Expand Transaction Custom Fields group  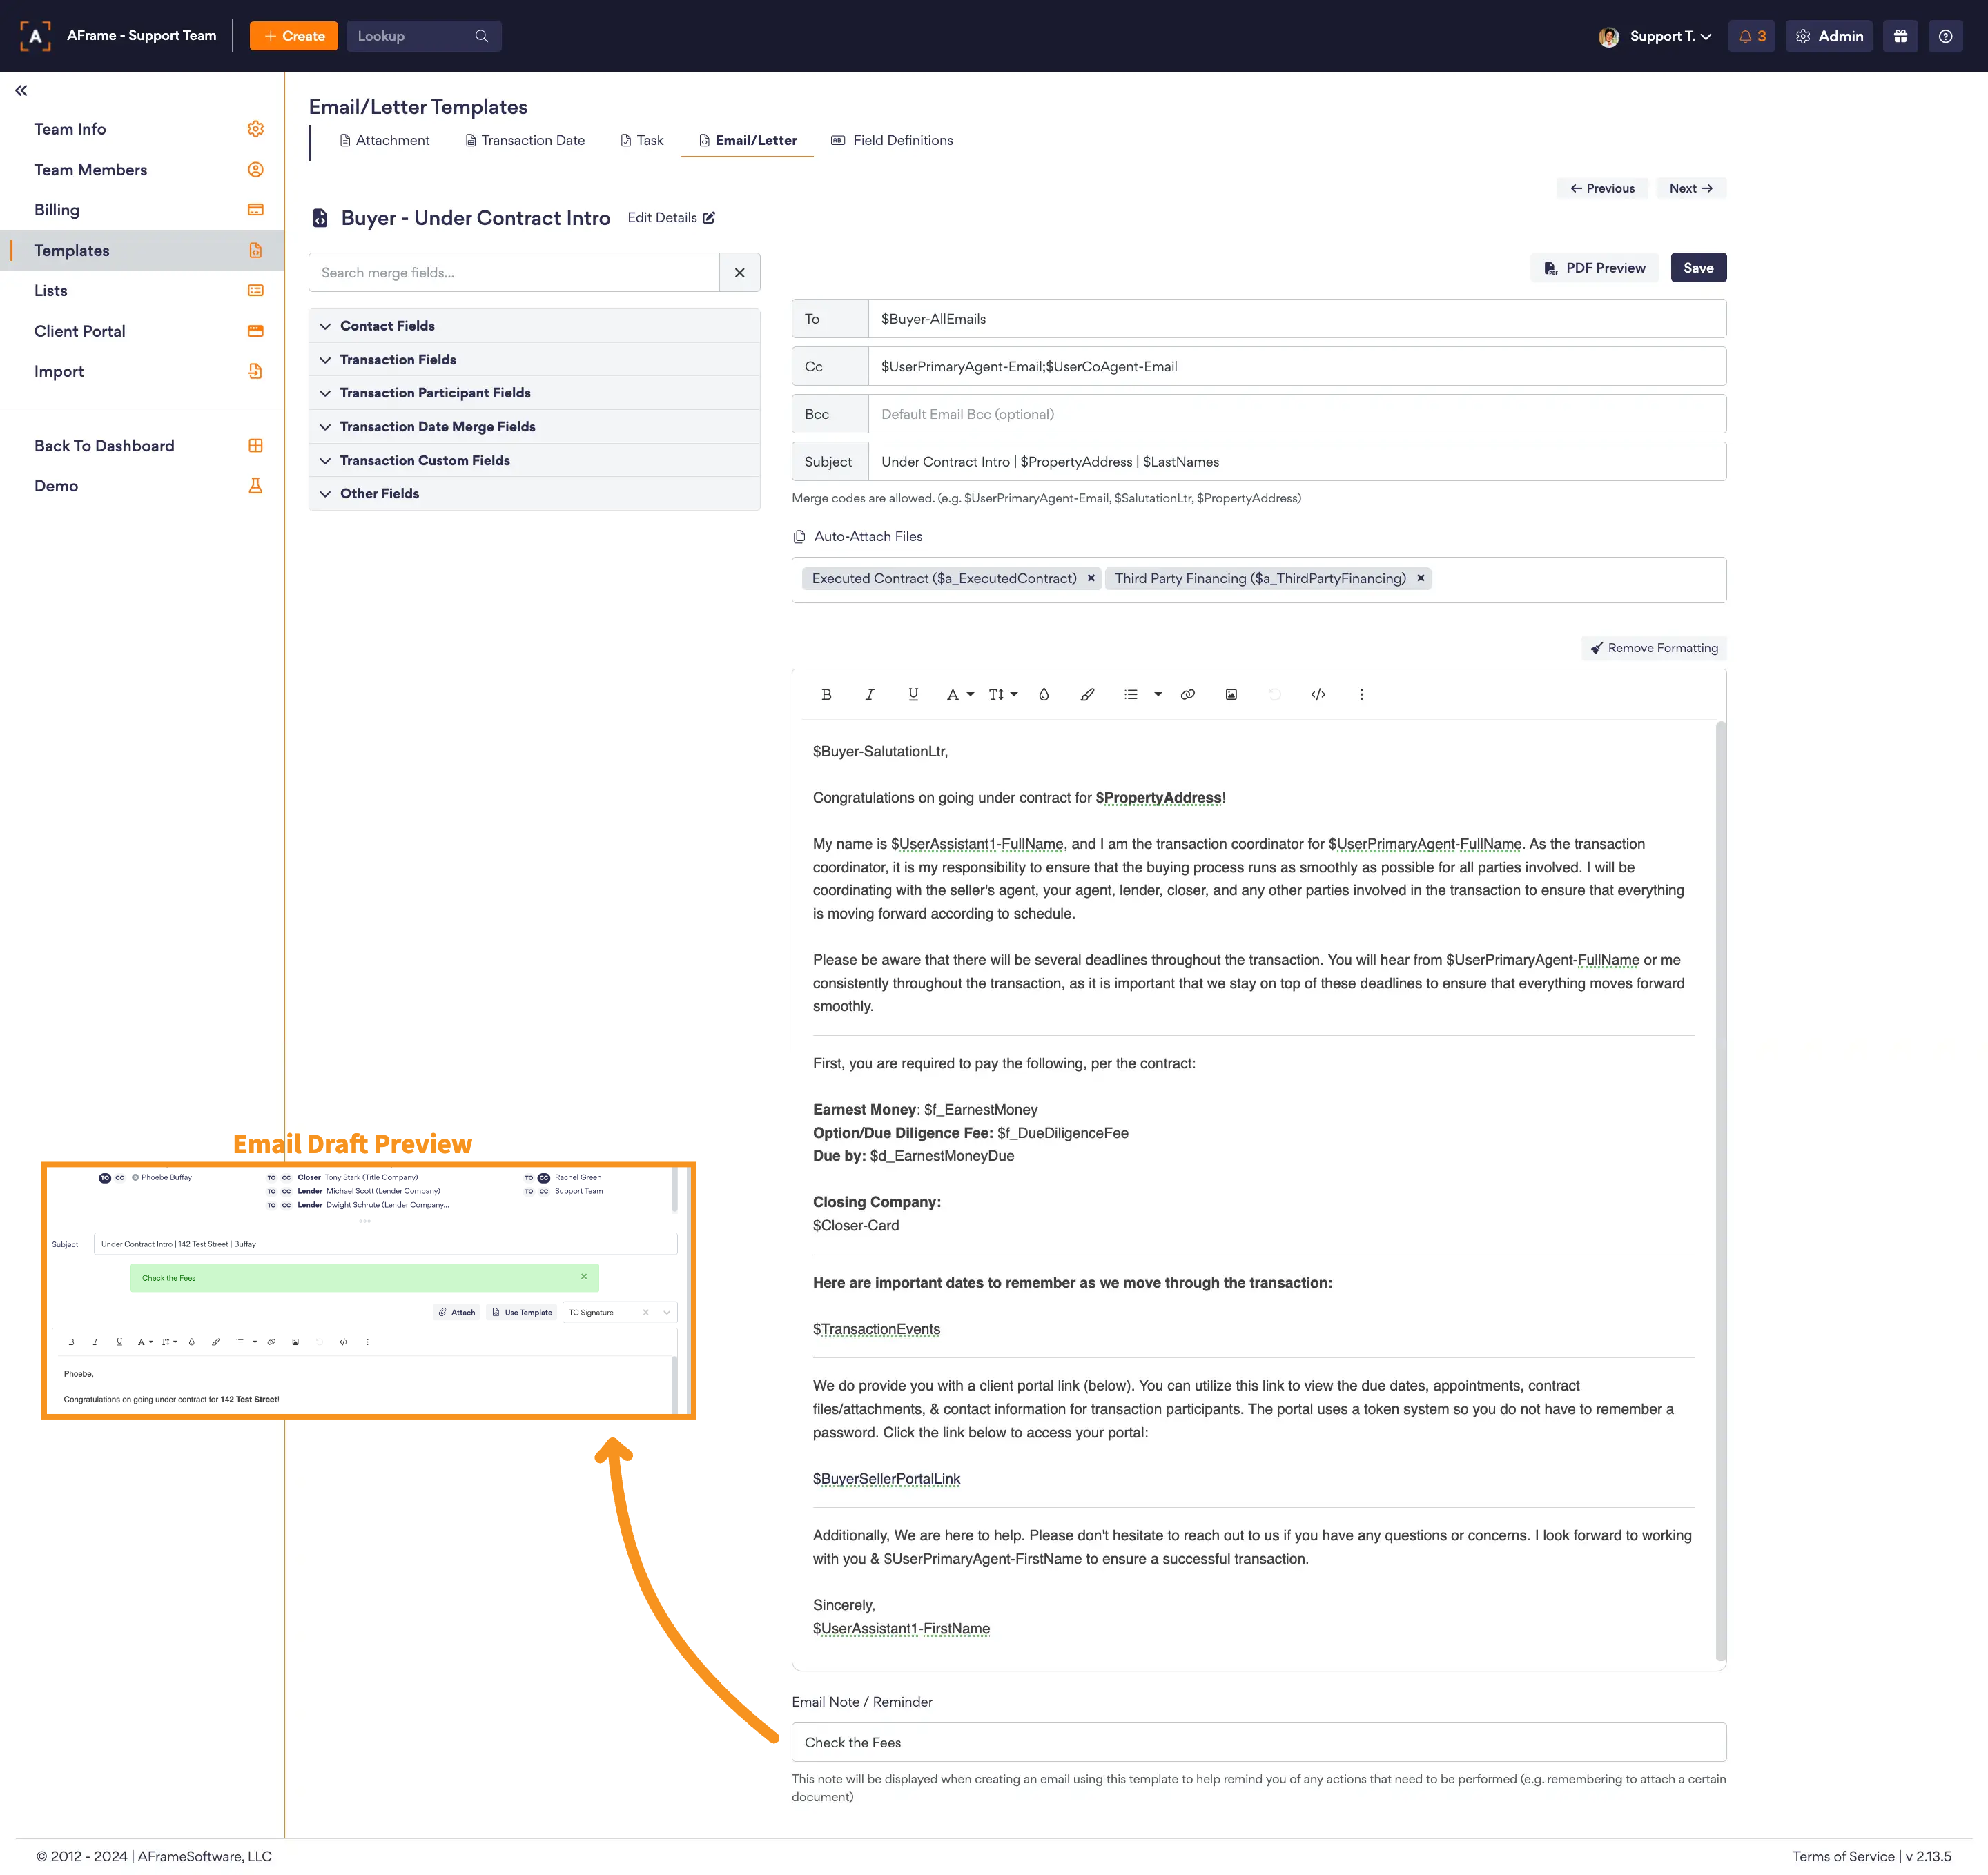424,460
